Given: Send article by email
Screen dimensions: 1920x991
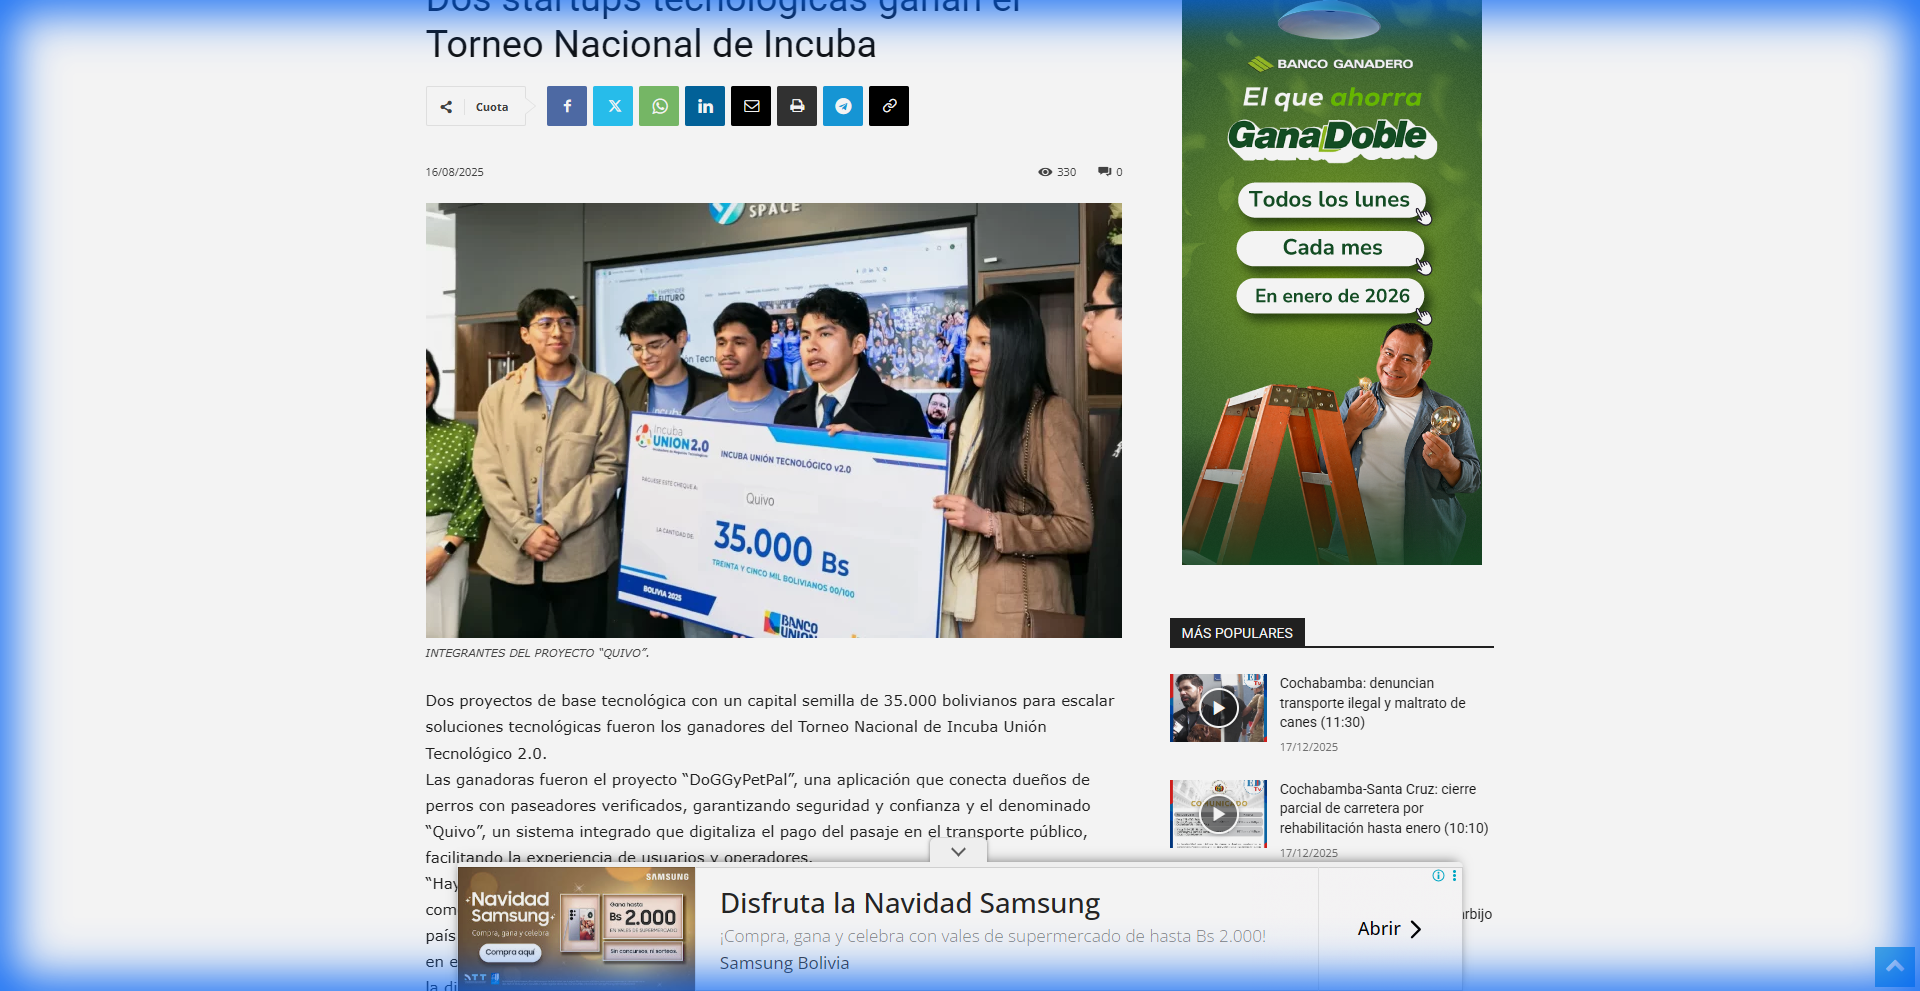Looking at the screenshot, I should (751, 106).
